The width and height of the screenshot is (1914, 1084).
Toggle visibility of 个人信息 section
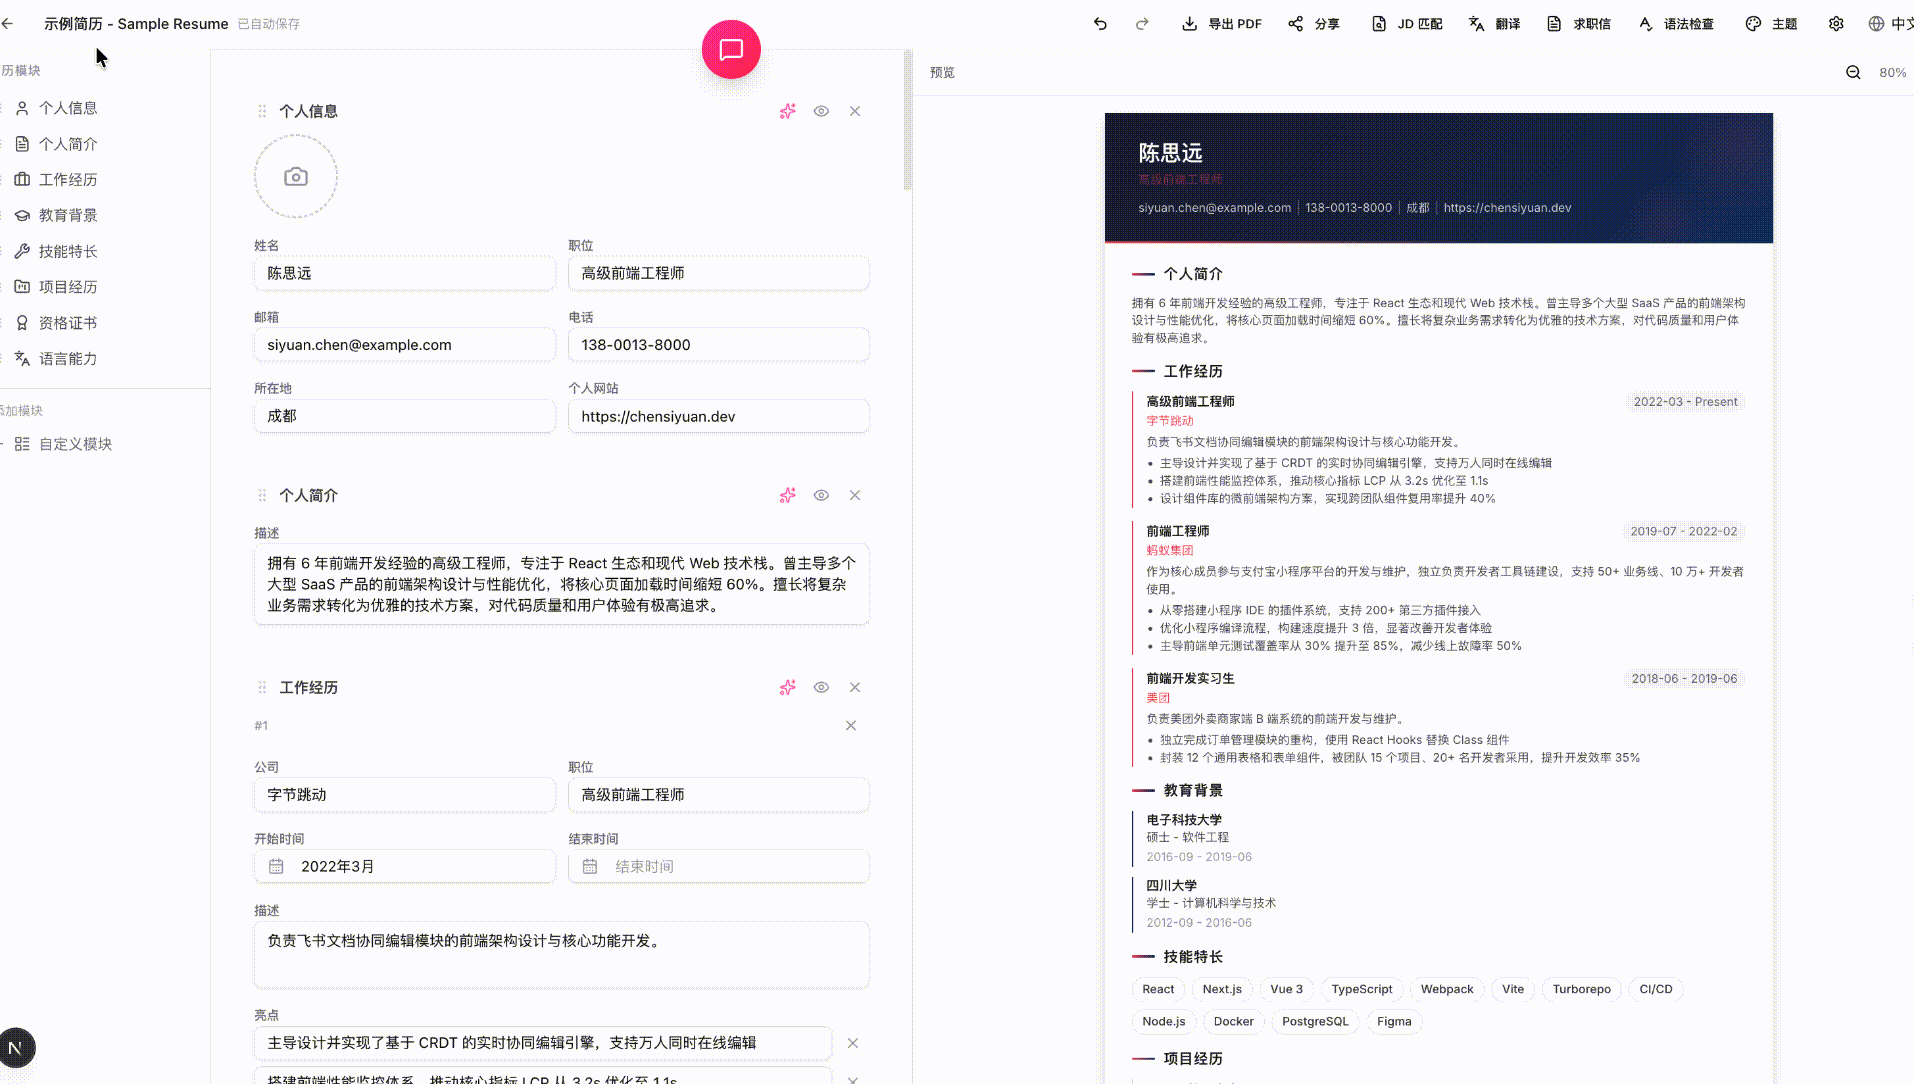821,111
